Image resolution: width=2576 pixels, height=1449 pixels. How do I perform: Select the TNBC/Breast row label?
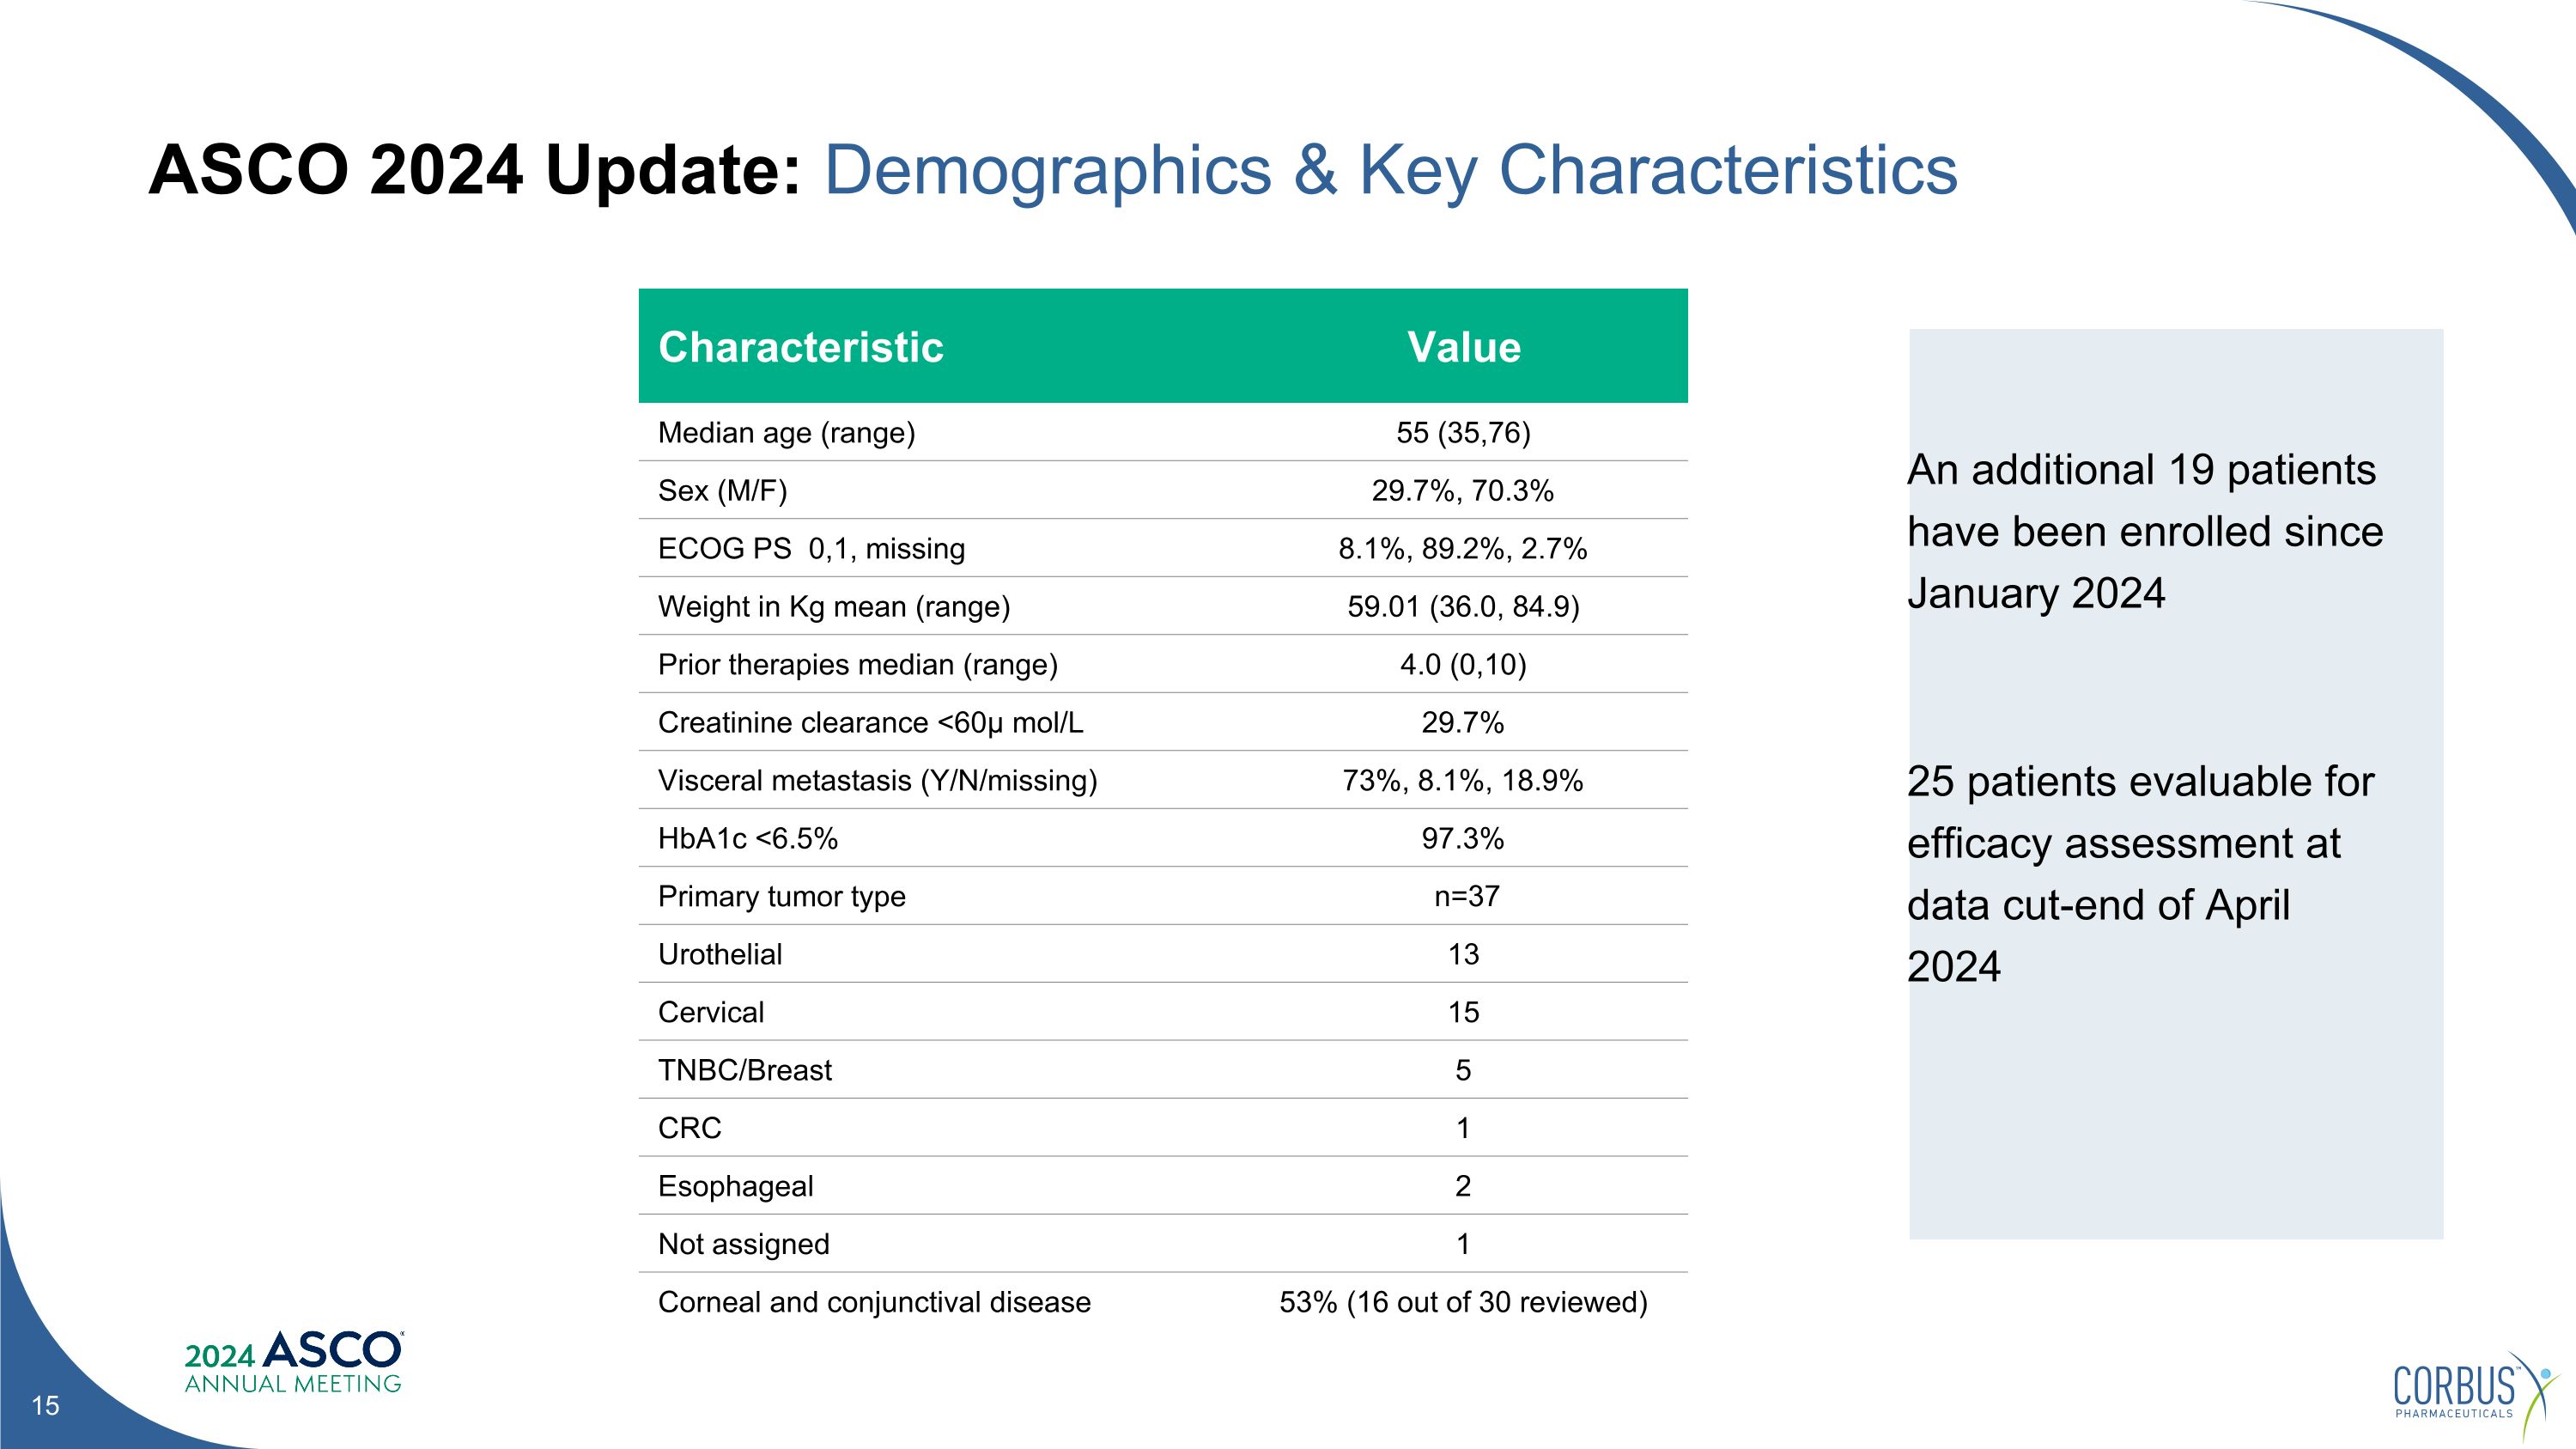coord(744,1070)
